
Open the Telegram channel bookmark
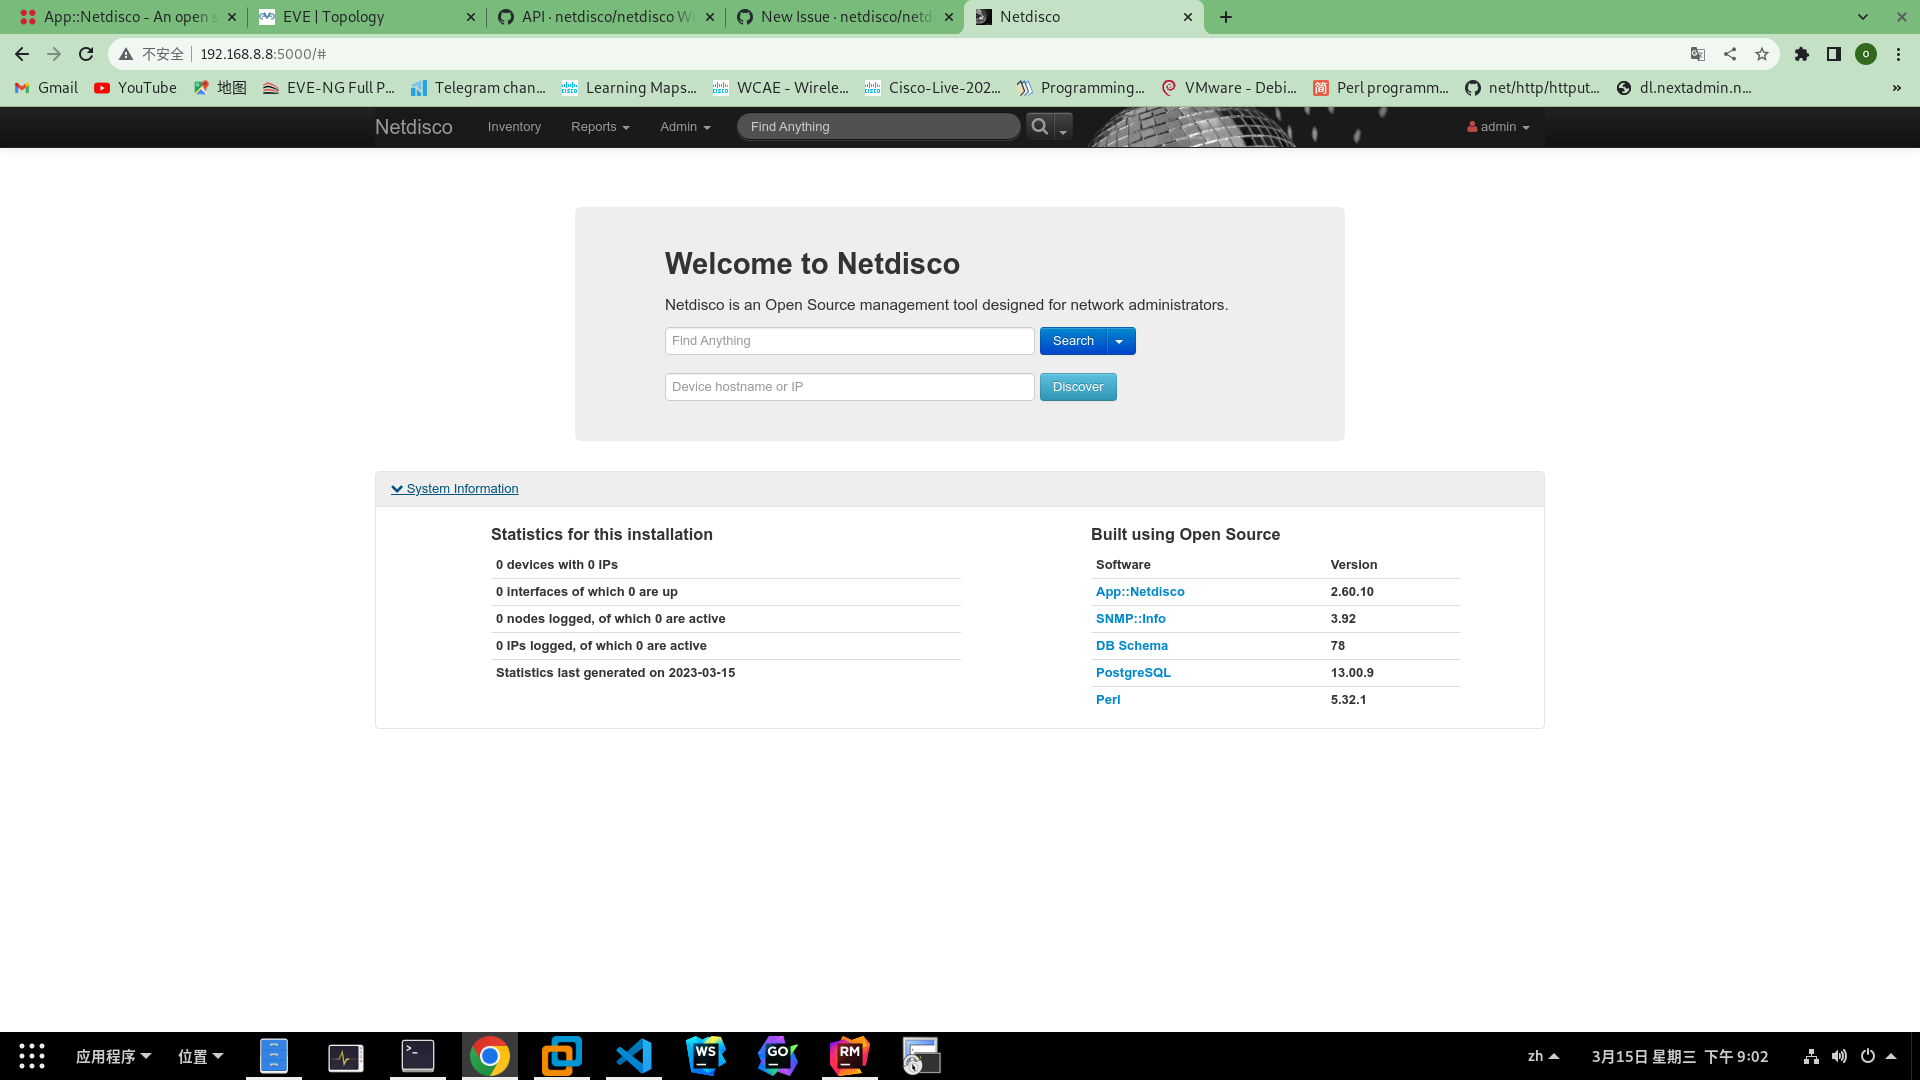pyautogui.click(x=479, y=88)
